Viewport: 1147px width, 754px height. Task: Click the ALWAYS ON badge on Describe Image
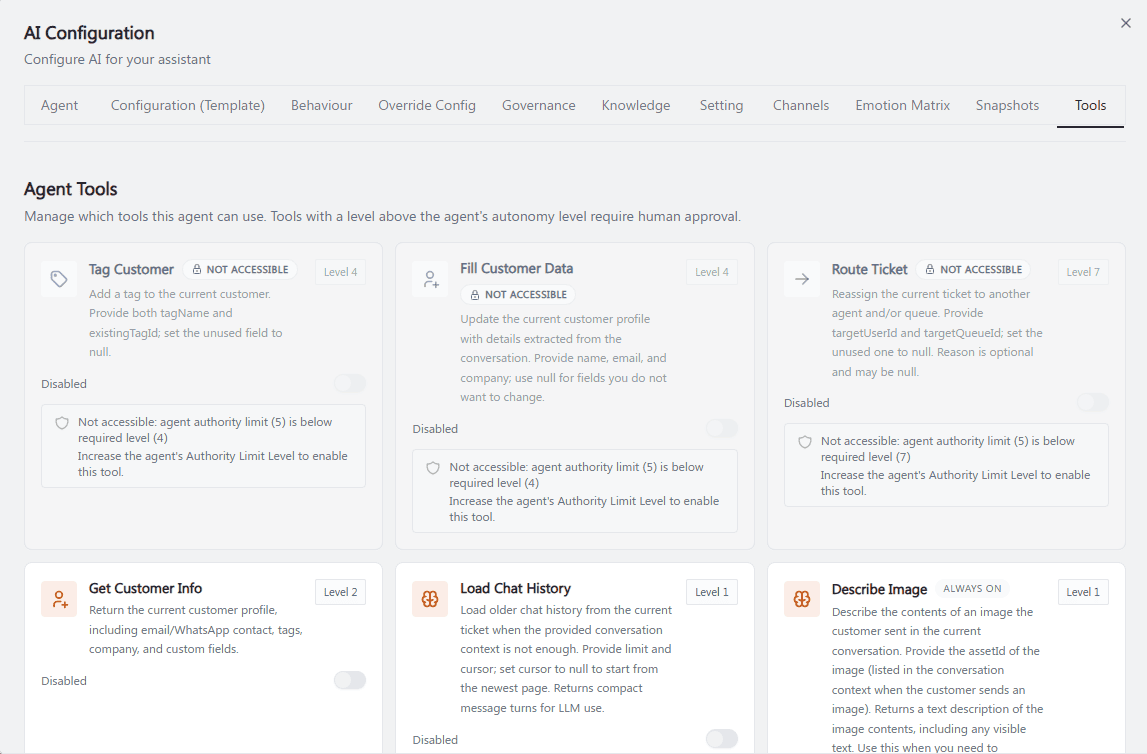pyautogui.click(x=972, y=589)
